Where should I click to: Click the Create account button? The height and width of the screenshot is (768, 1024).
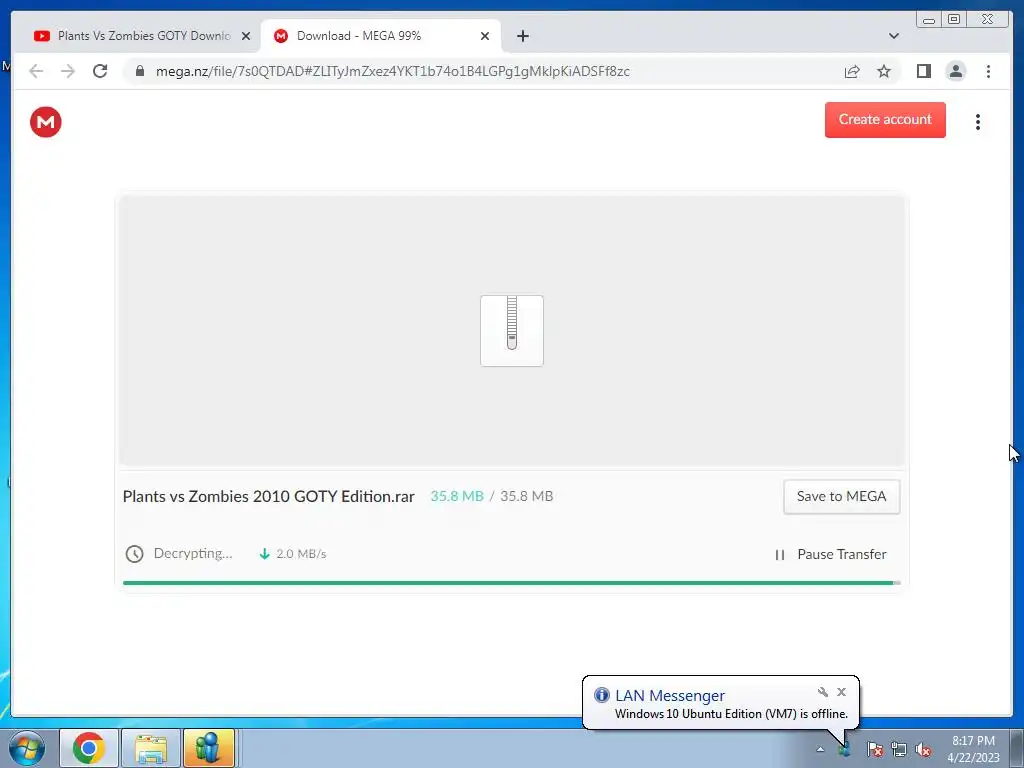885,120
